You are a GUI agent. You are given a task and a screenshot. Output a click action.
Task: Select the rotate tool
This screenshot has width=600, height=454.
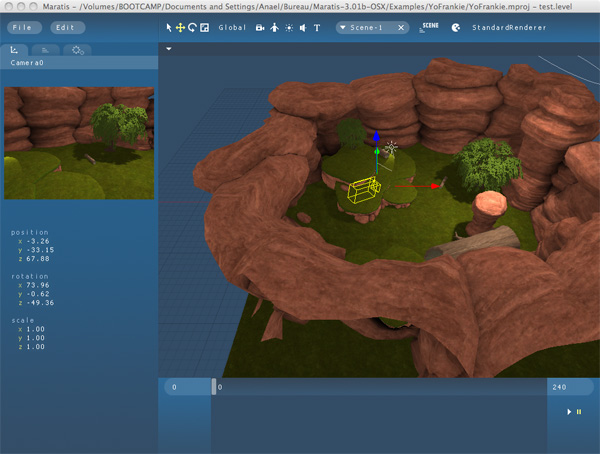click(x=192, y=28)
